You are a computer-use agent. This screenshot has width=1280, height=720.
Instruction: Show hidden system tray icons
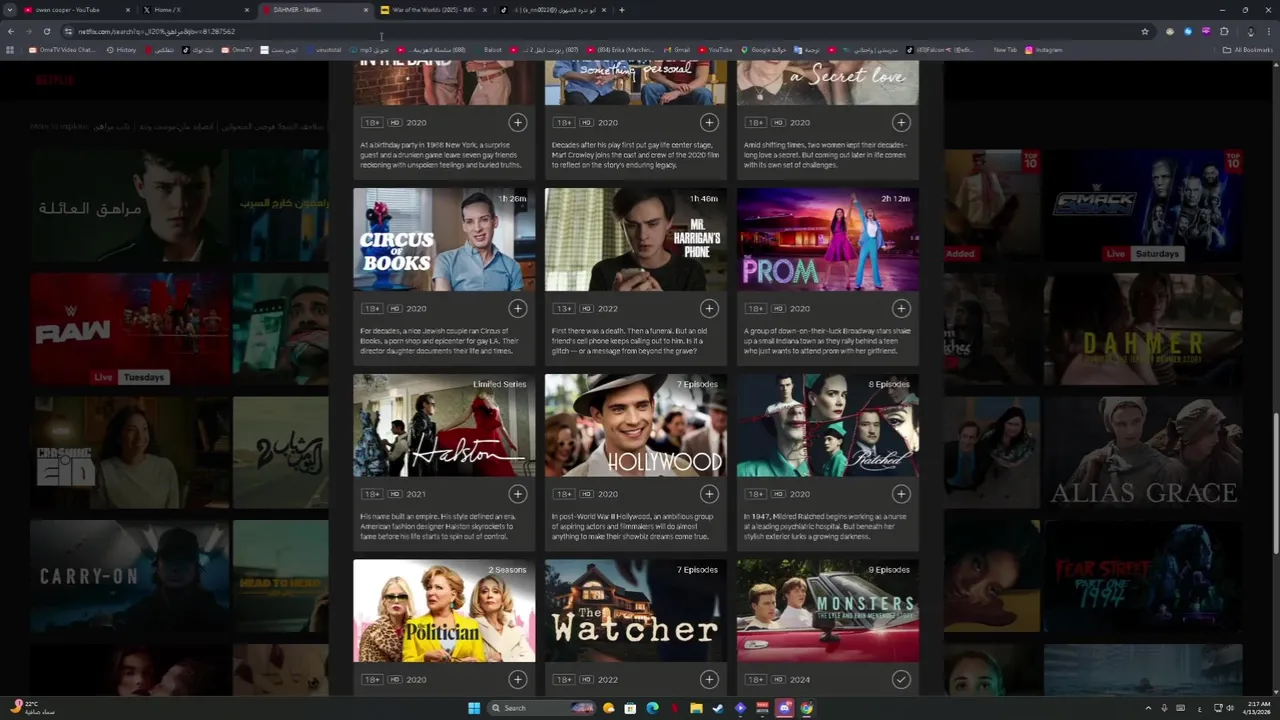(1149, 708)
